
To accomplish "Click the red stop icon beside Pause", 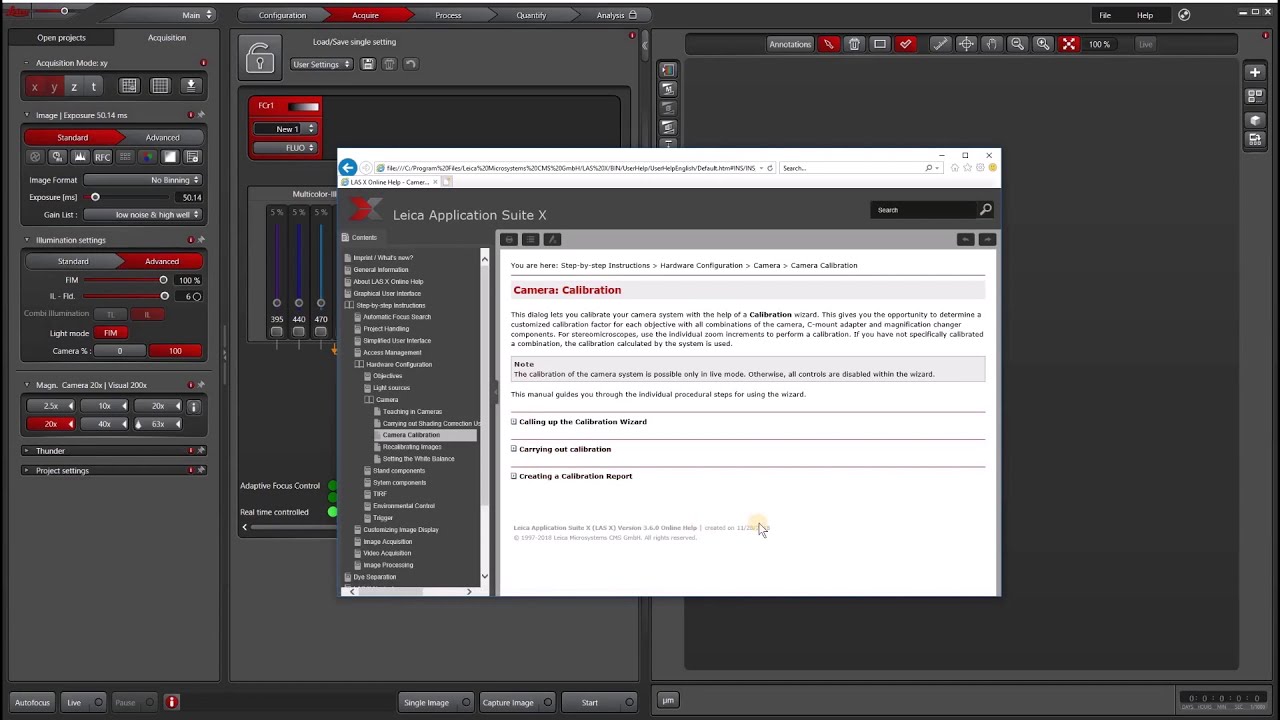I will 171,702.
